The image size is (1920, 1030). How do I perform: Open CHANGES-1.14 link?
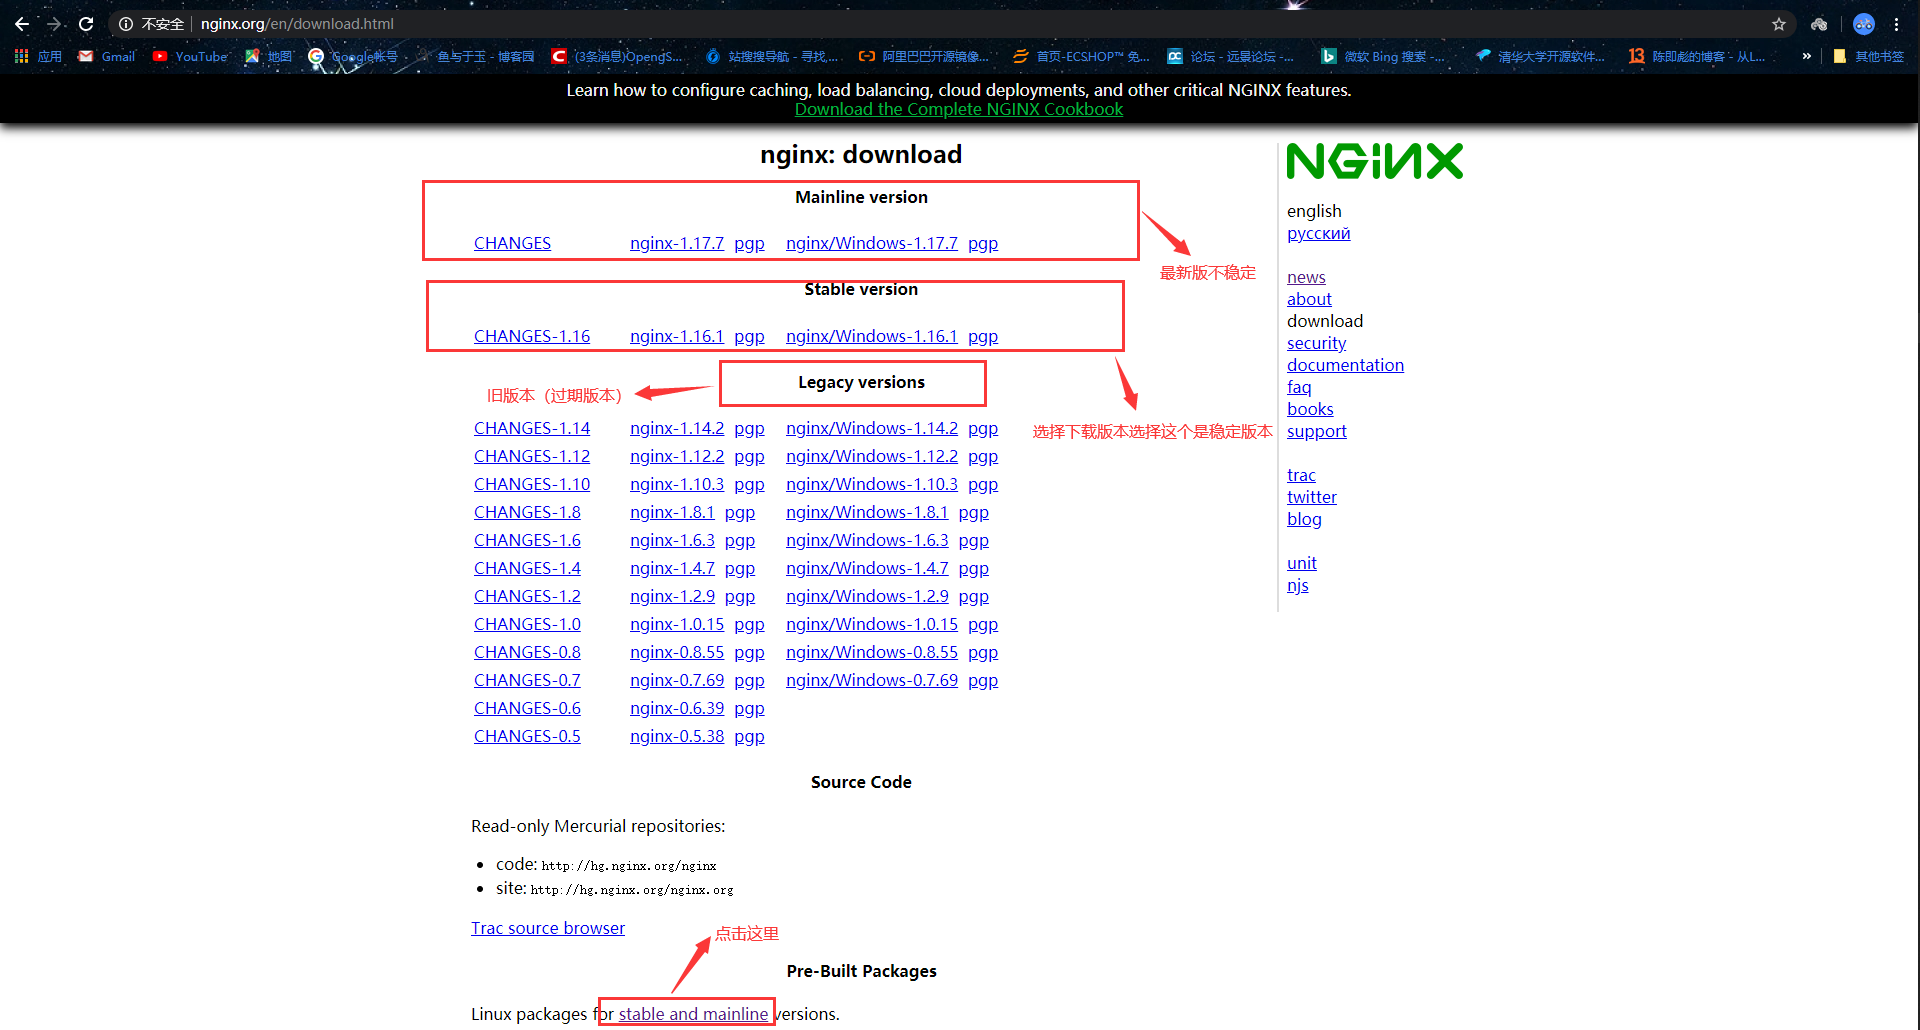[x=532, y=428]
